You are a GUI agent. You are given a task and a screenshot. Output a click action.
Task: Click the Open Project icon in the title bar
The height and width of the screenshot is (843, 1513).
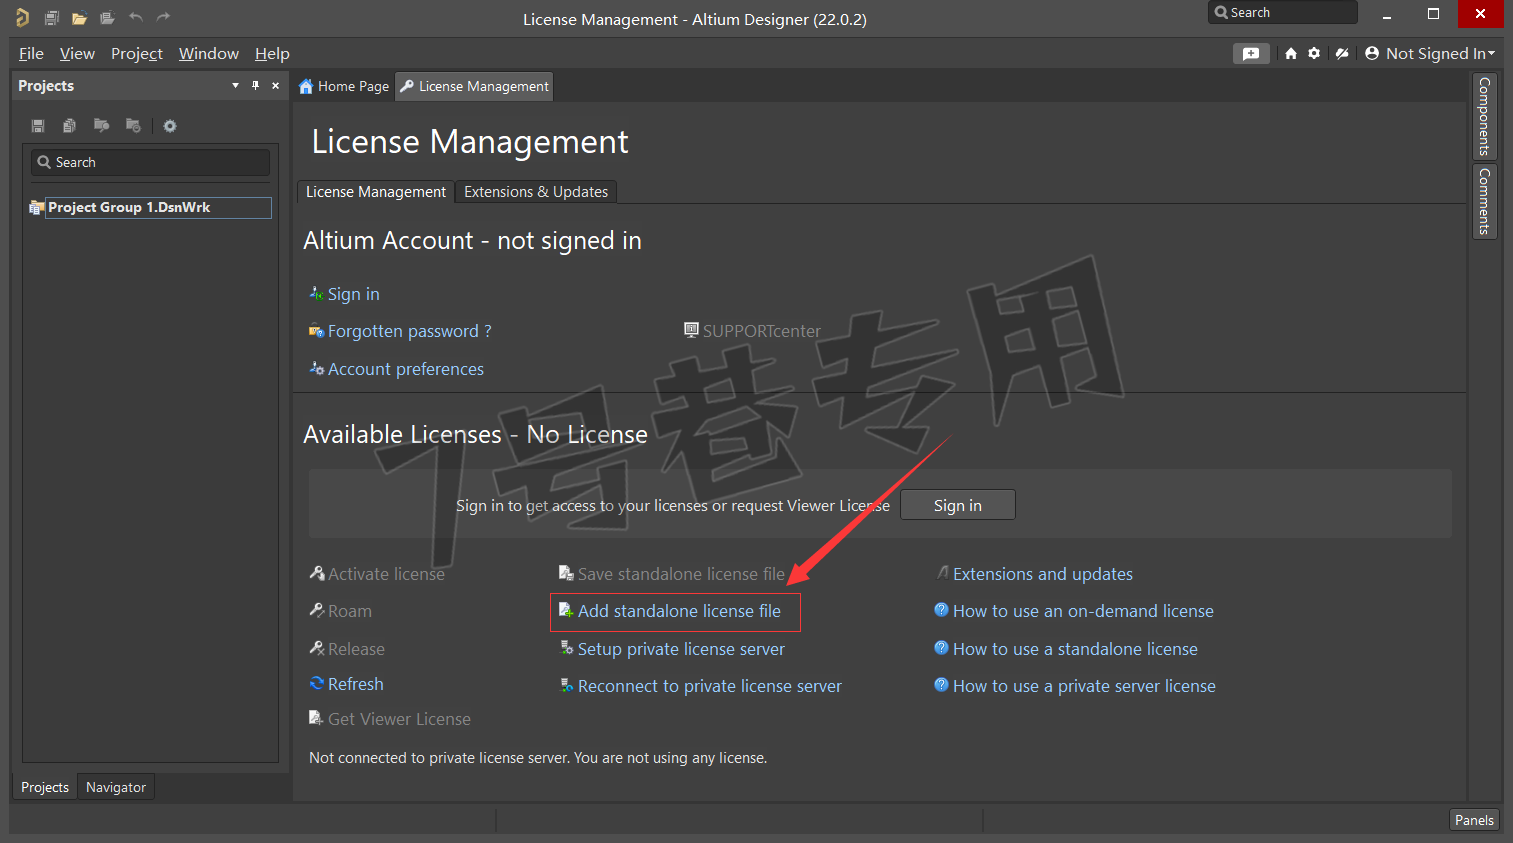[107, 17]
